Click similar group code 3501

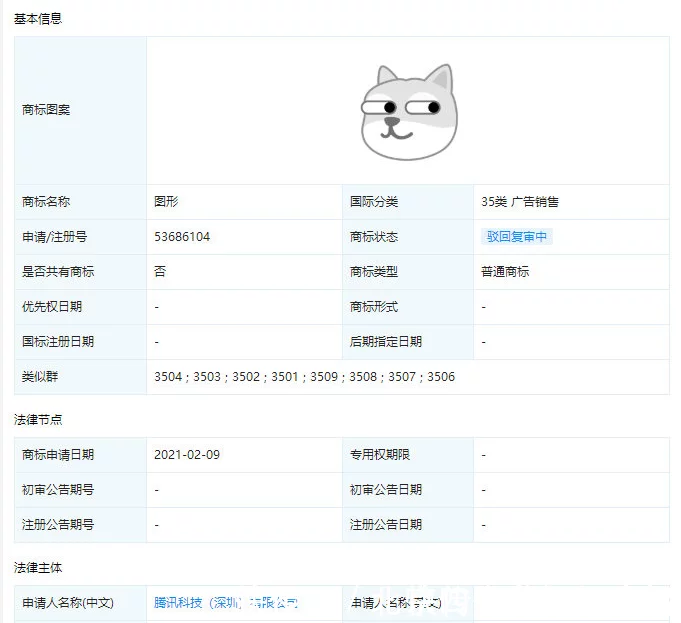285,377
